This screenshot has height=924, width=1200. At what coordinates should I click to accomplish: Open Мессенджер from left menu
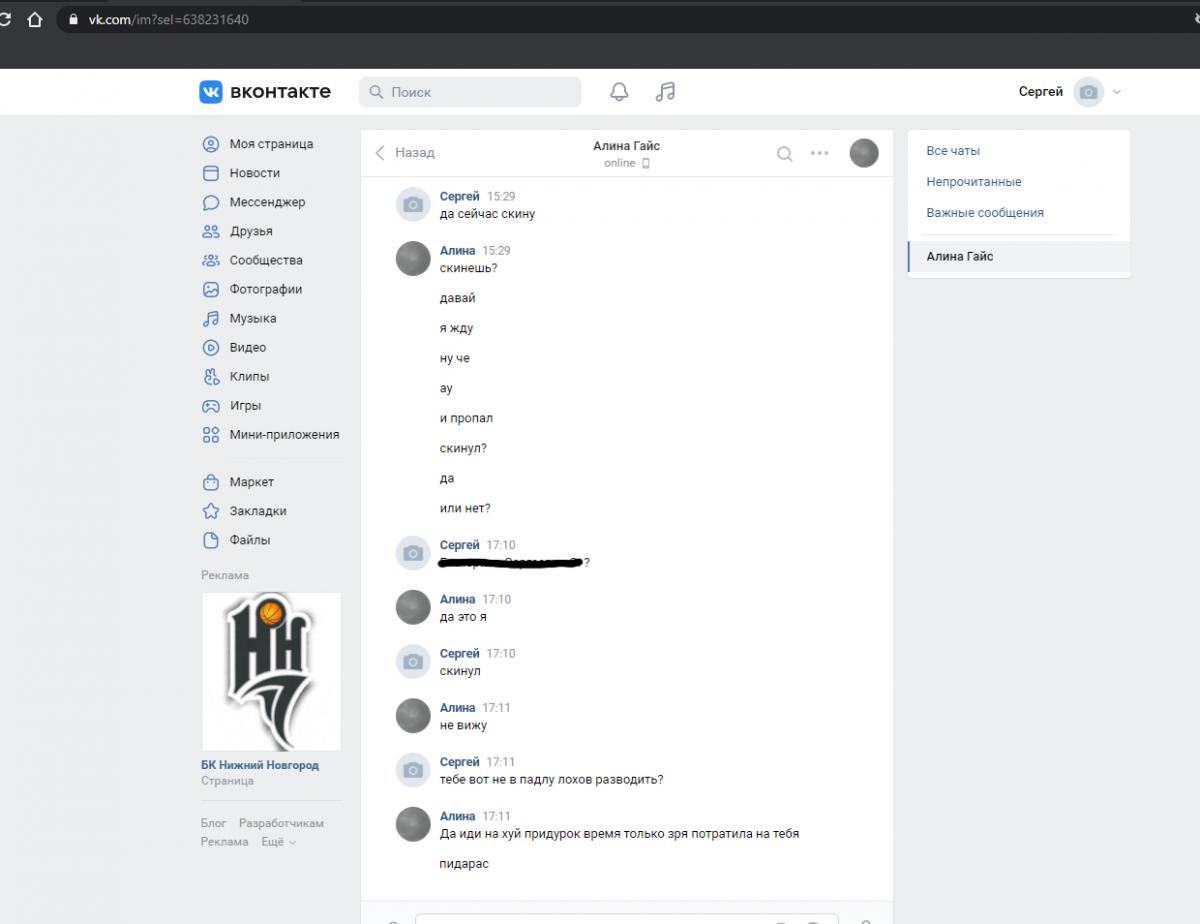click(266, 202)
